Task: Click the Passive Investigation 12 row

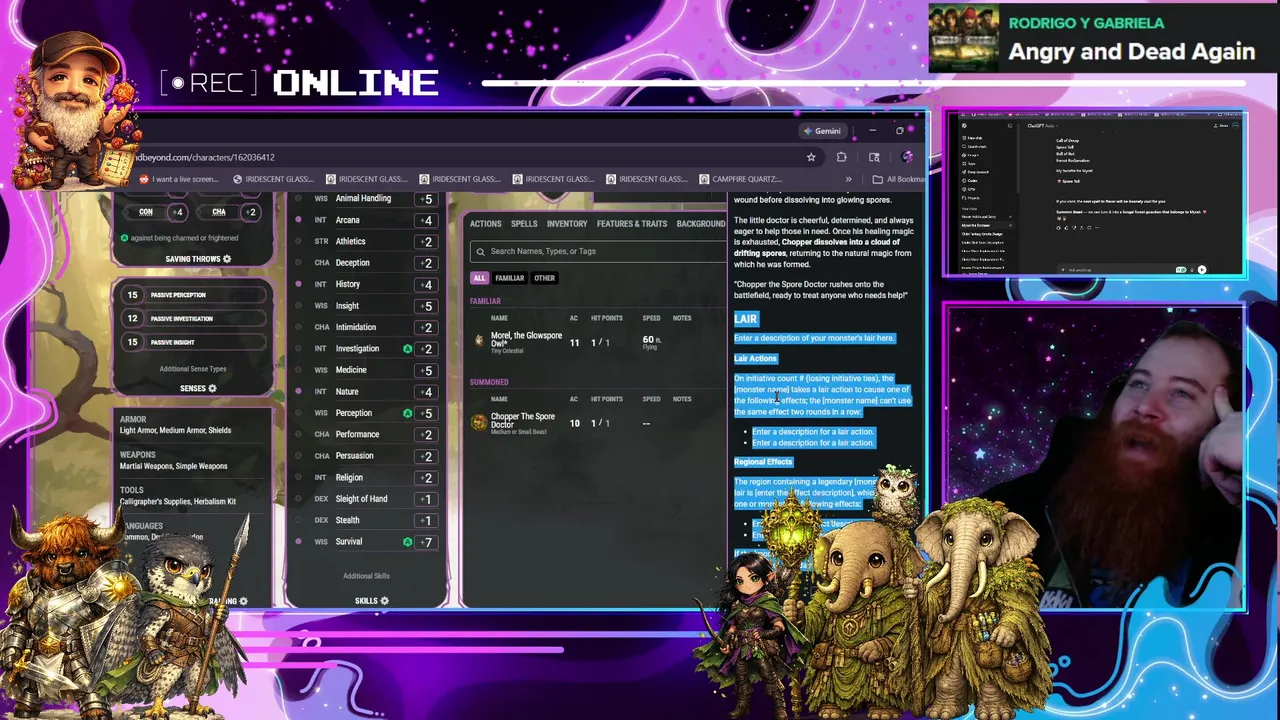Action: [x=193, y=319]
